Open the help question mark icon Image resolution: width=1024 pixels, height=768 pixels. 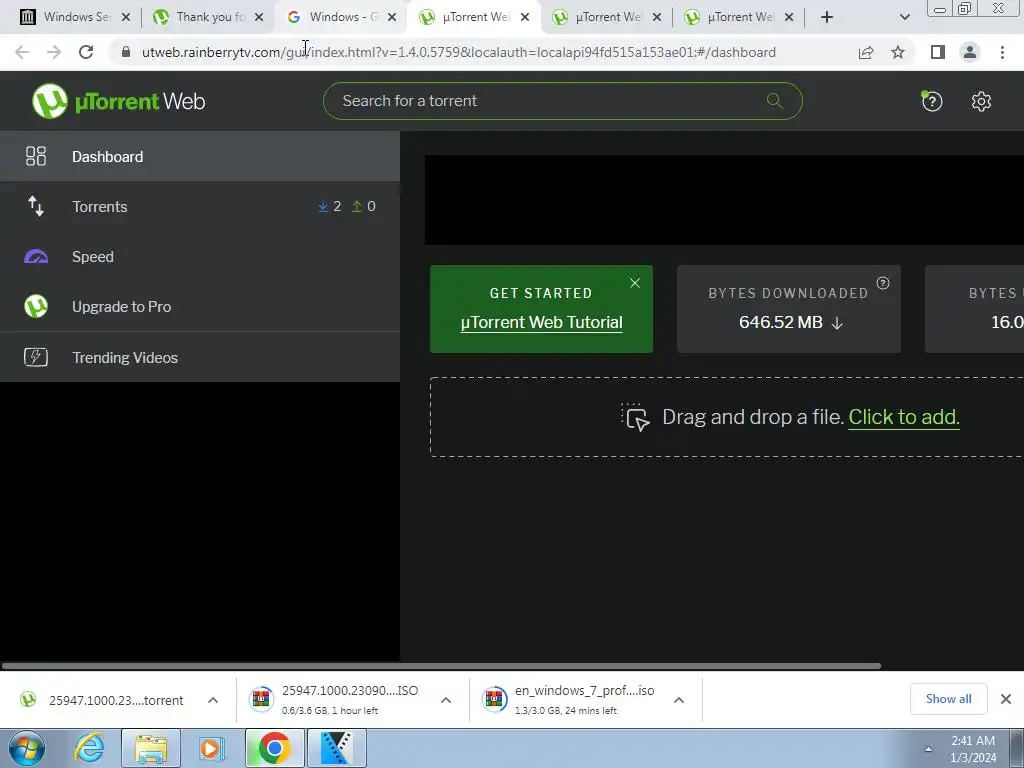click(932, 101)
